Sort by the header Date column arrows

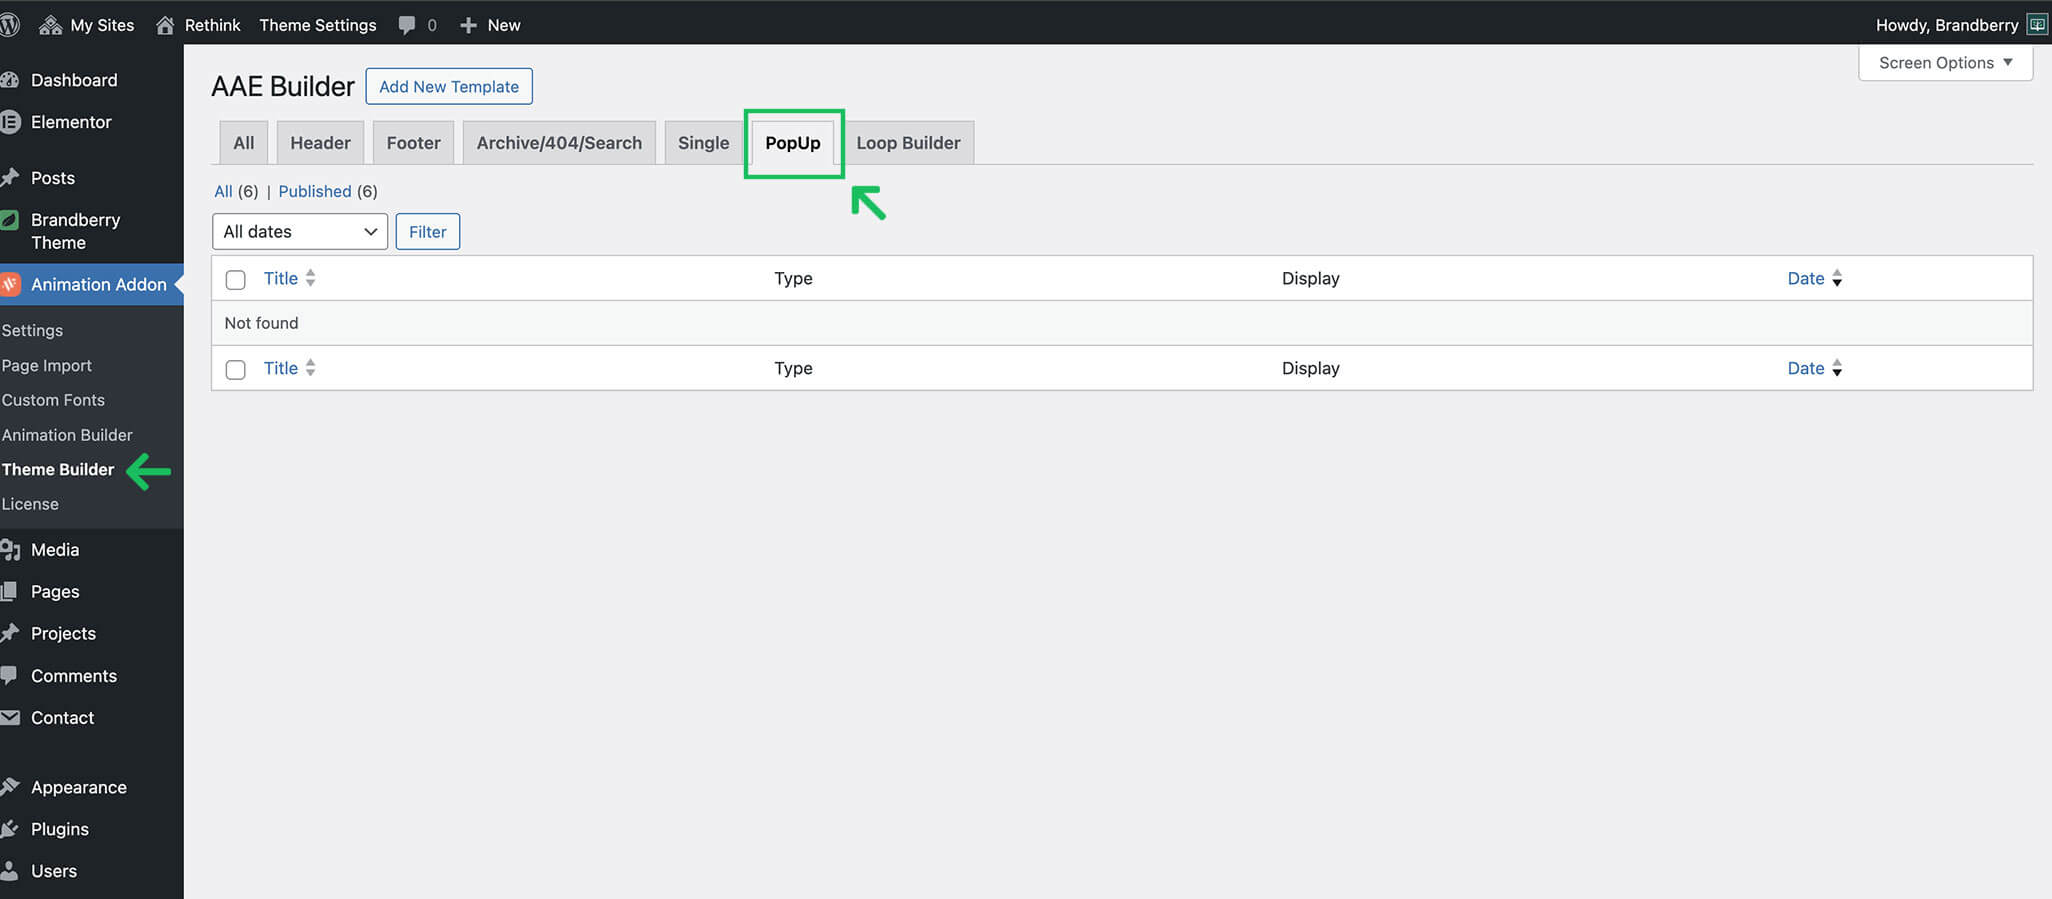point(1836,278)
